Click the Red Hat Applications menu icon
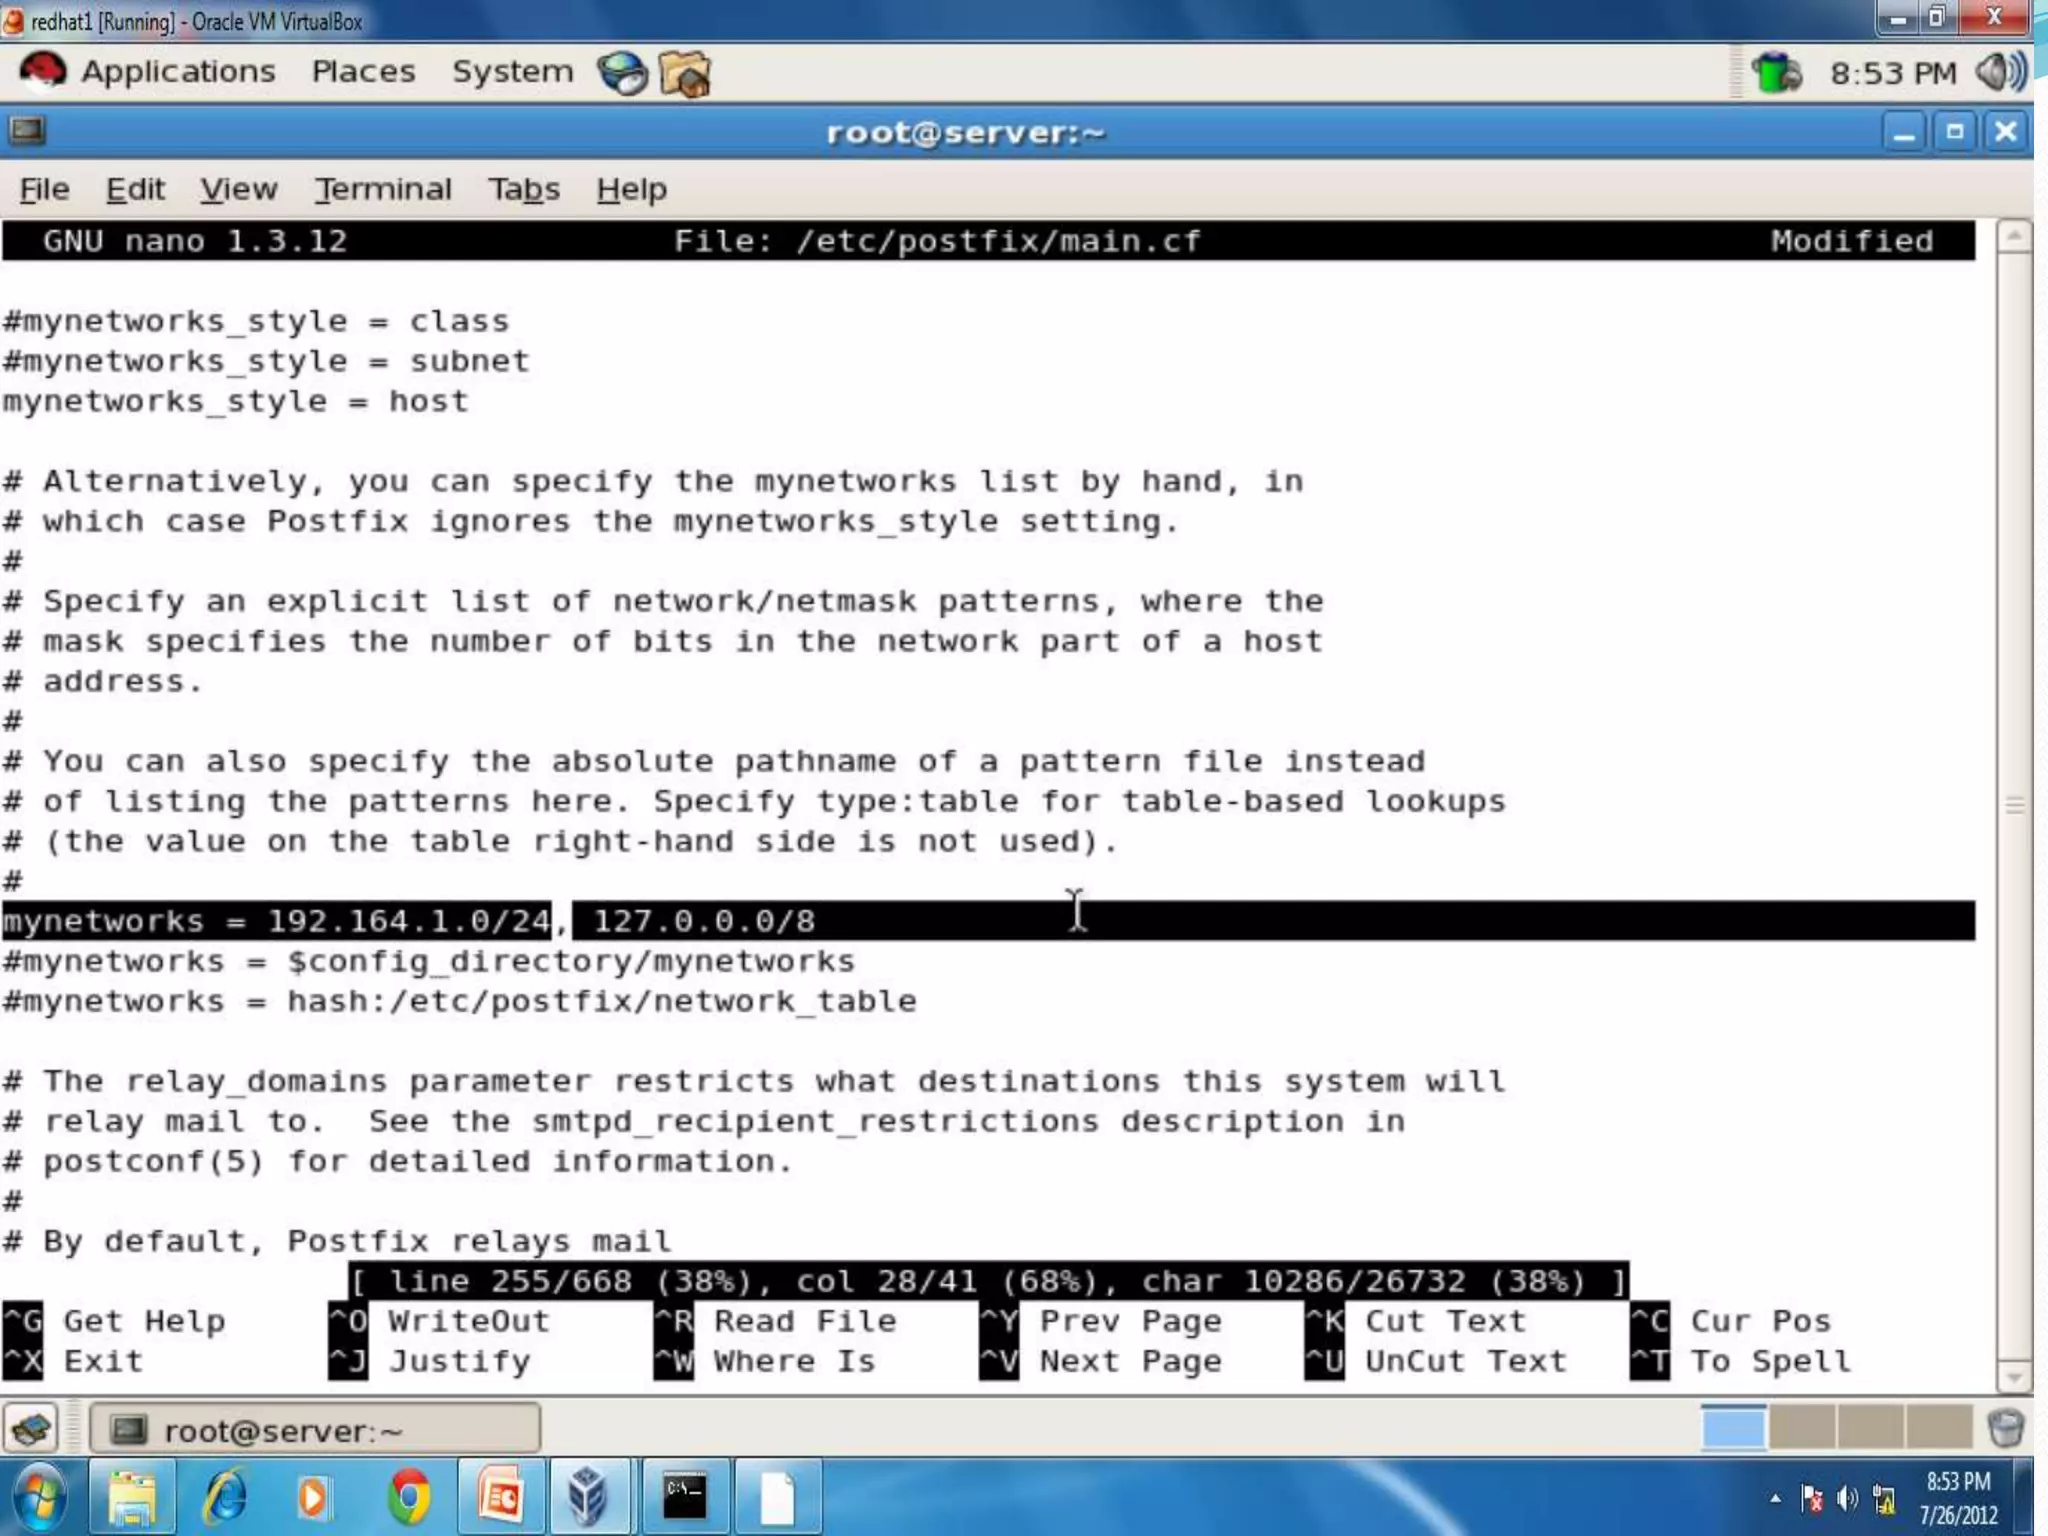 point(42,72)
